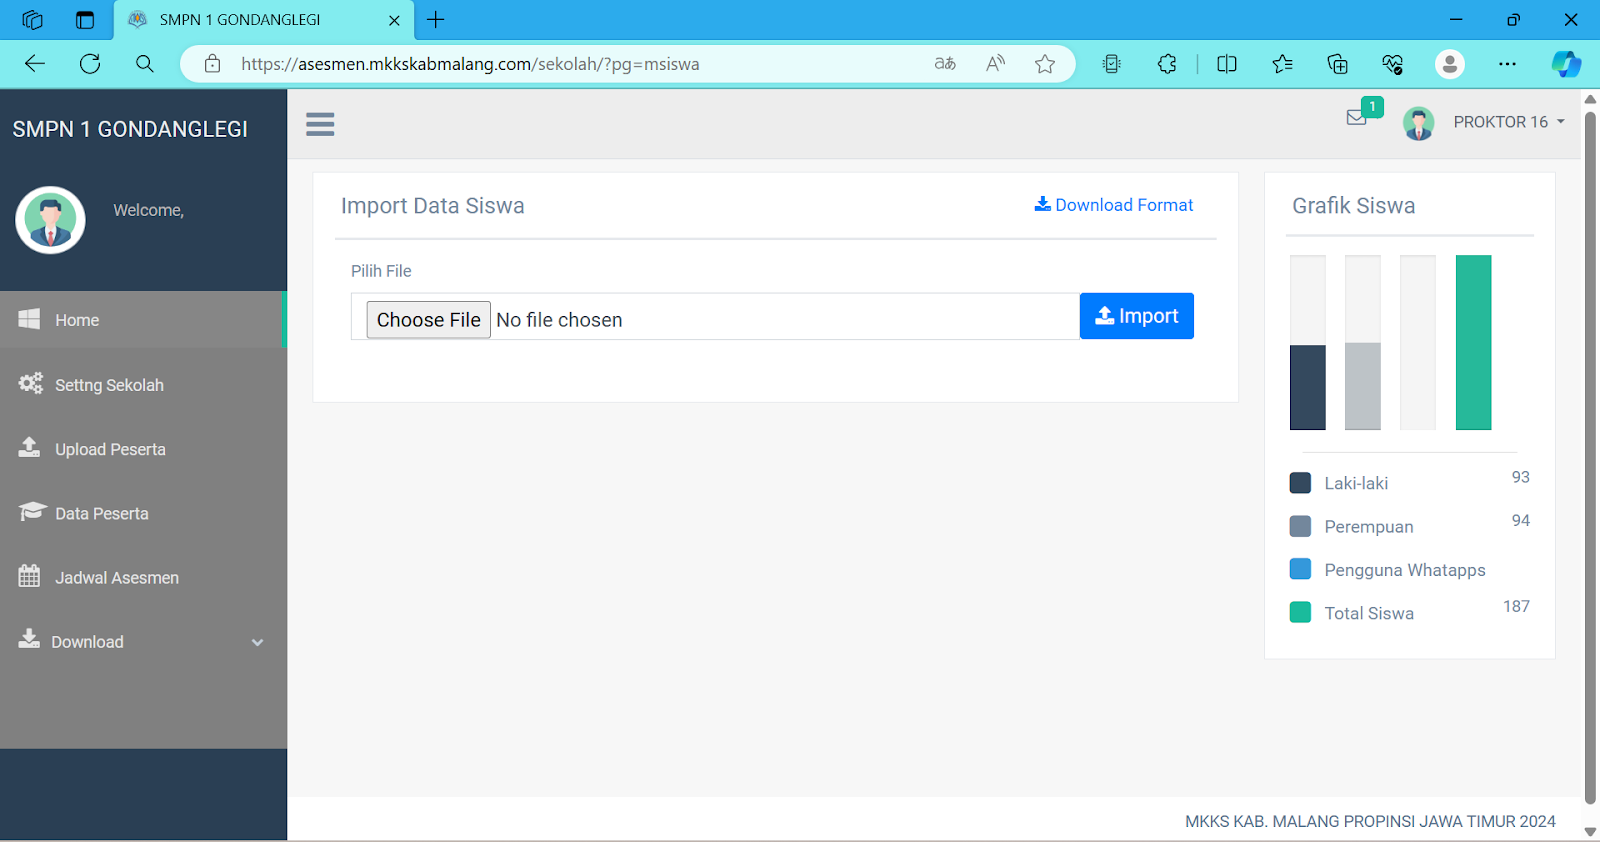Viewport: 1600px width, 842px height.
Task: Click the Perempuan count 94
Action: (1521, 520)
